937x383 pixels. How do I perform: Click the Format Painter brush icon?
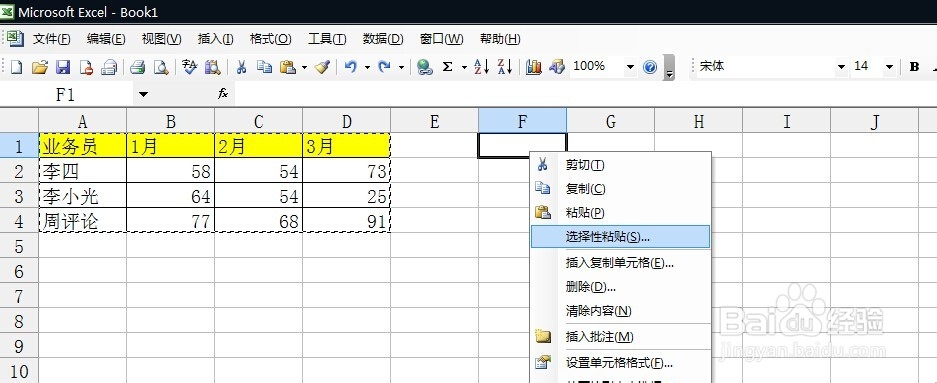[x=323, y=68]
